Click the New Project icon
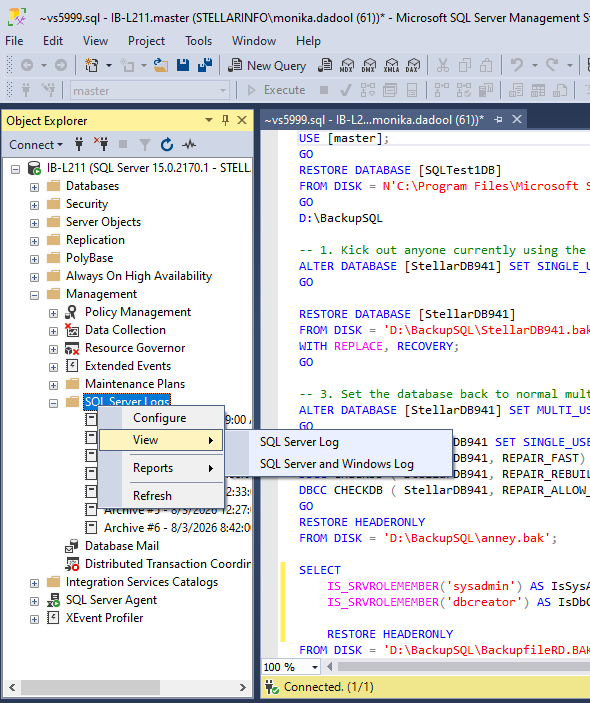 (92, 65)
